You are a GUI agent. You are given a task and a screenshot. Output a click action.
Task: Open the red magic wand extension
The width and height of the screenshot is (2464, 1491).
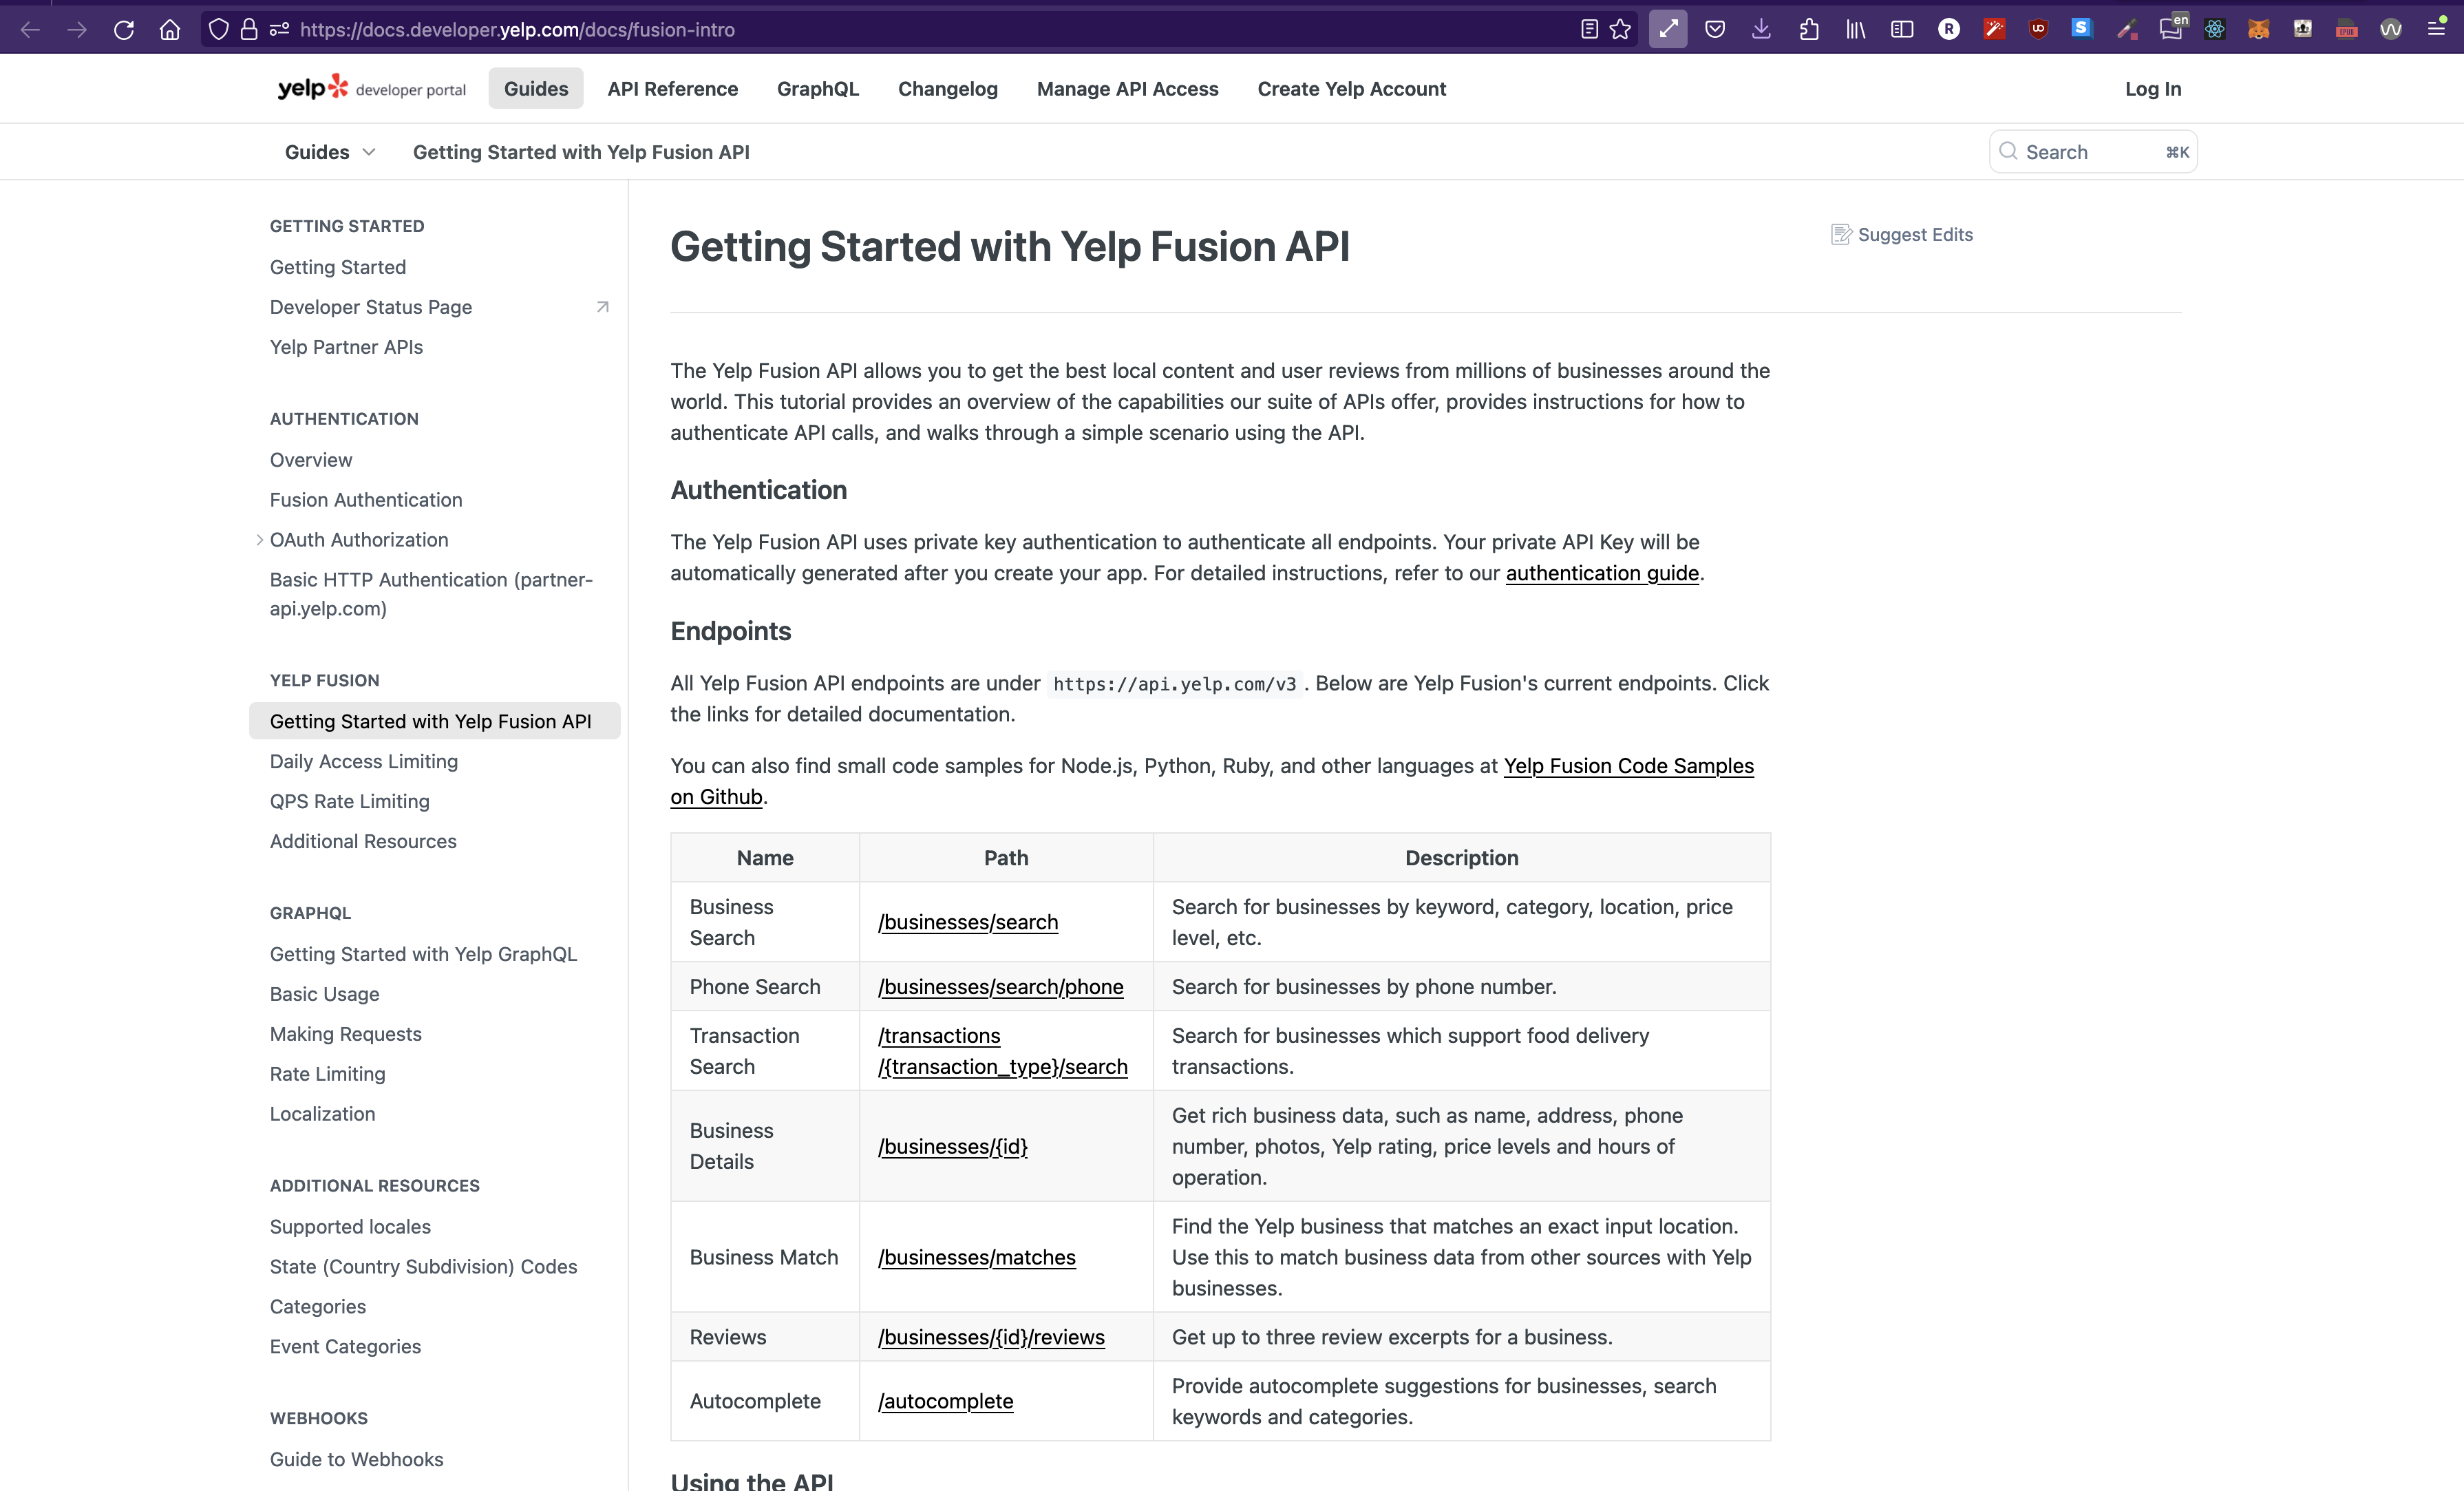click(1994, 30)
